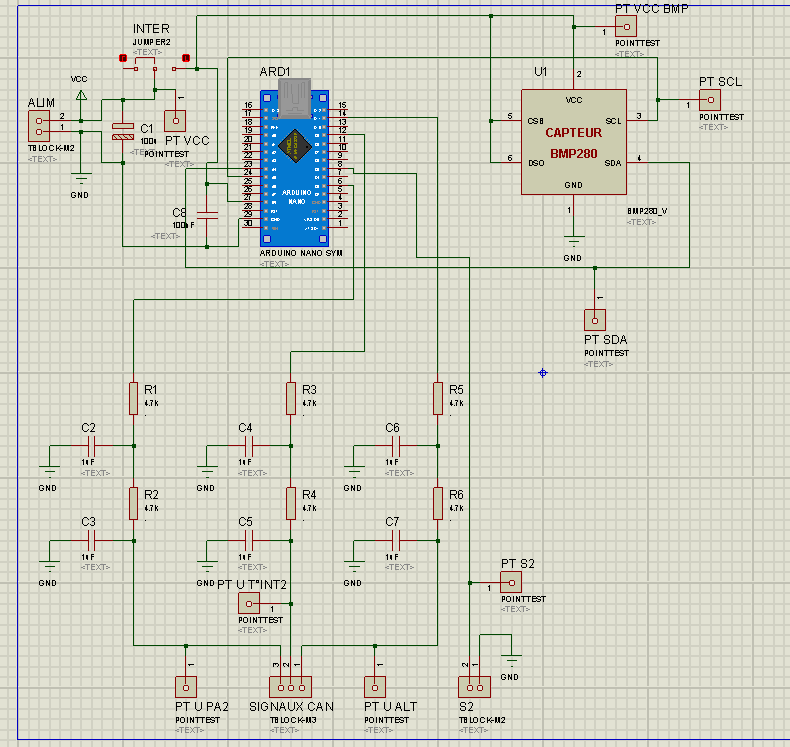Click the INTER jumper symbol

pyautogui.click(x=155, y=64)
